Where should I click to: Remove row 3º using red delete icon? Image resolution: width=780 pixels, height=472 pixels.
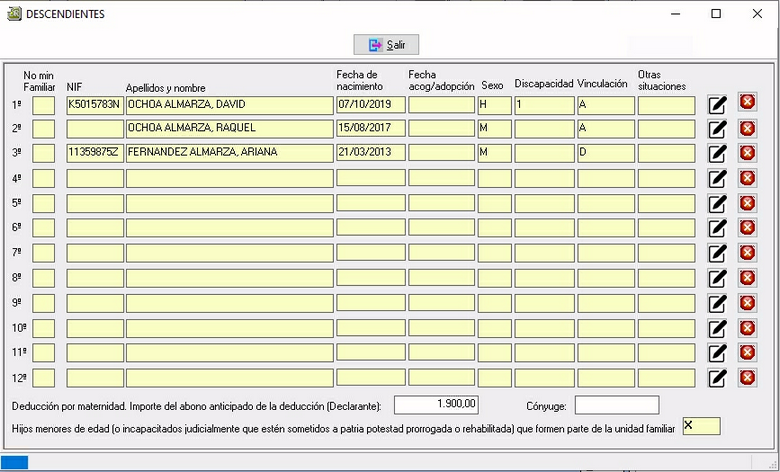[x=747, y=153]
